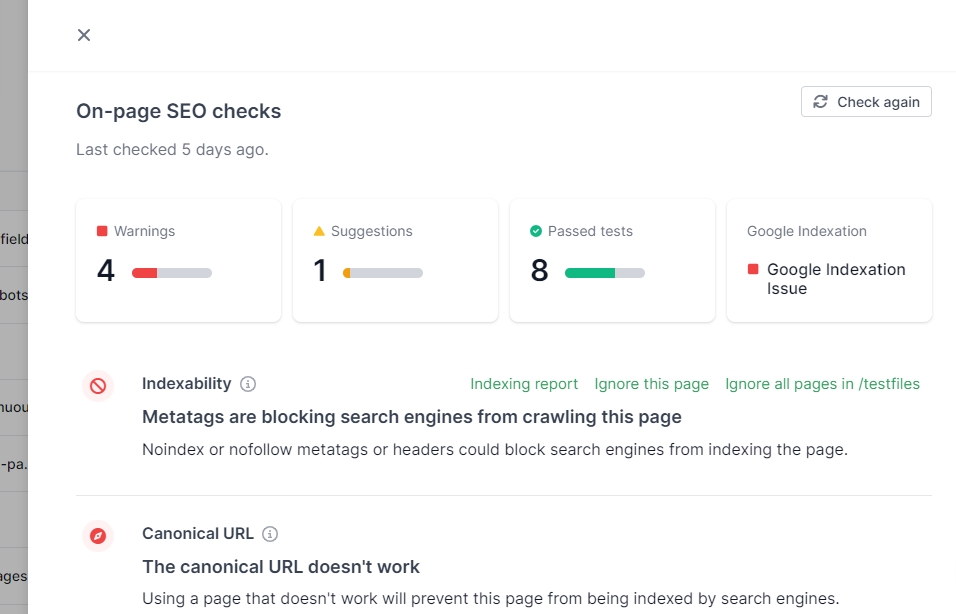The height and width of the screenshot is (614, 956).
Task: Click the Canonical URL compass icon
Action: coord(98,536)
